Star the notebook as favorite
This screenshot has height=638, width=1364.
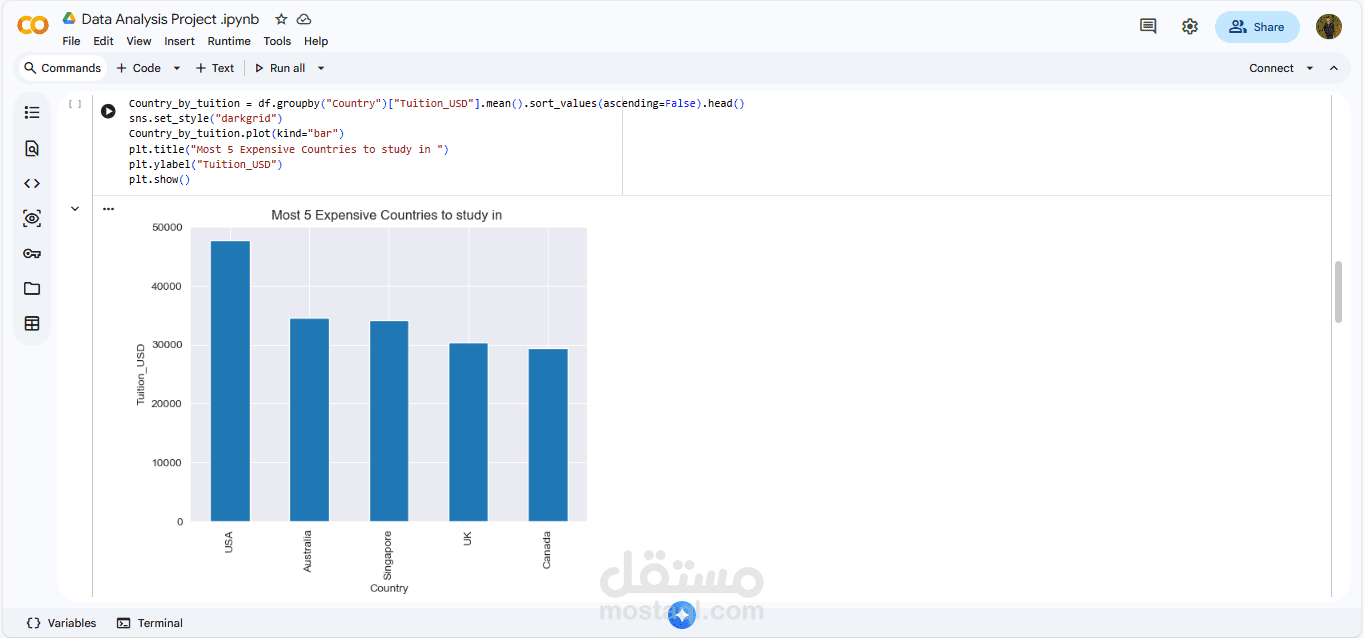click(x=283, y=18)
